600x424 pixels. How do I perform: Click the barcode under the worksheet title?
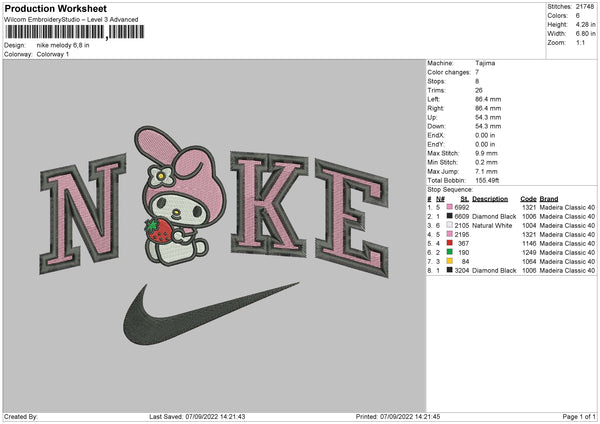click(75, 32)
